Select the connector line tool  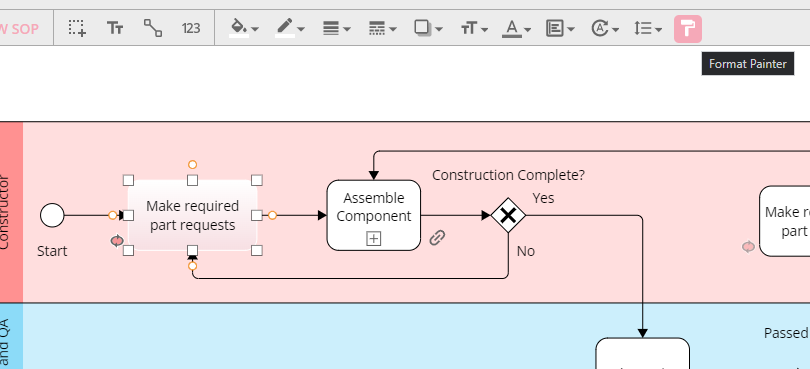pyautogui.click(x=152, y=28)
